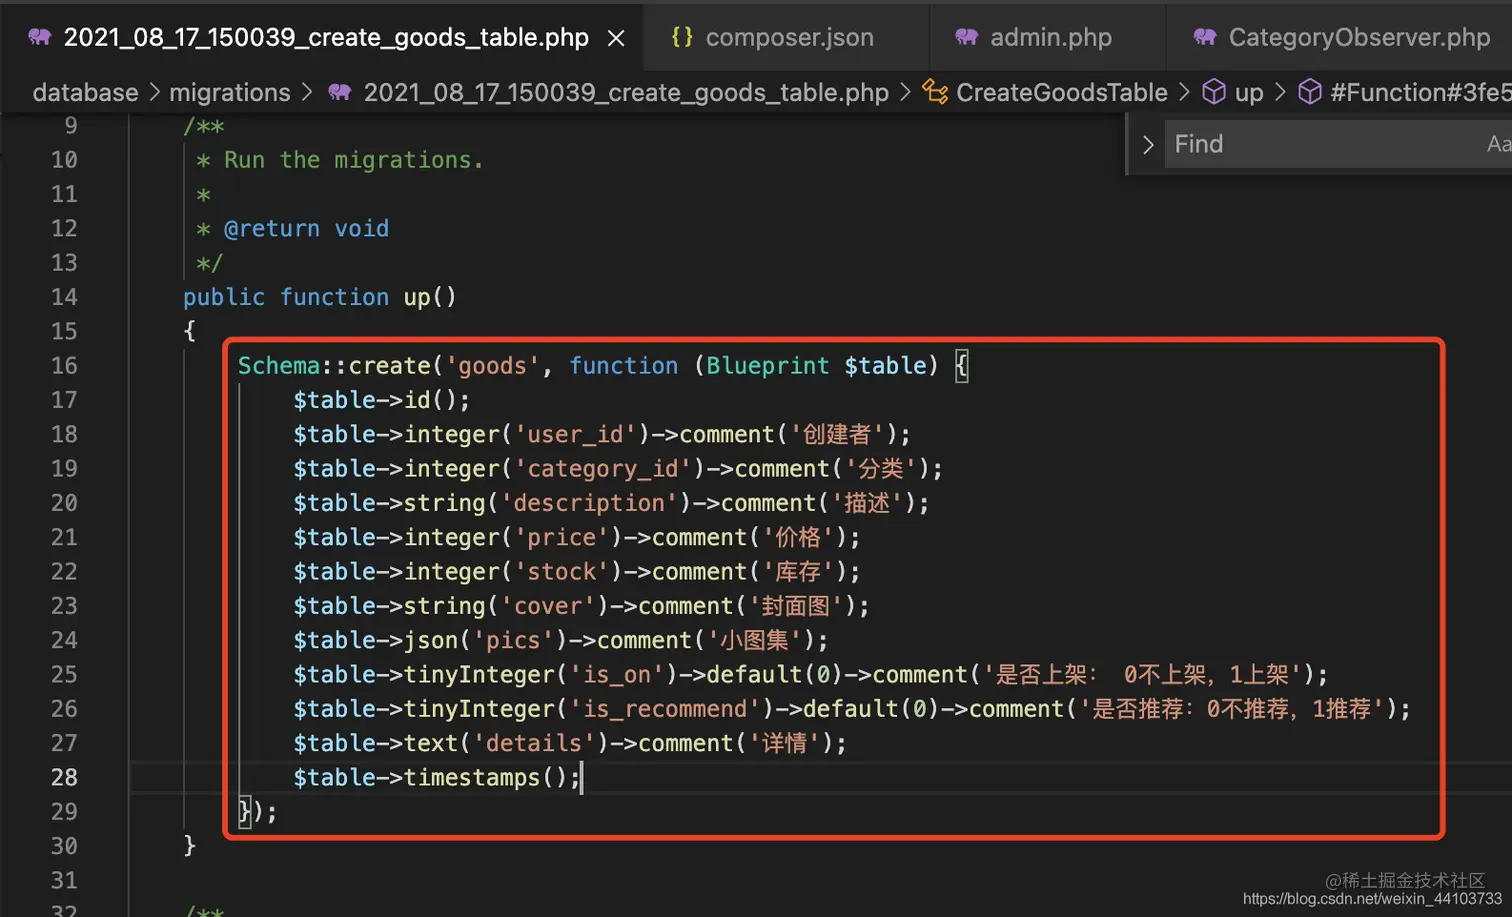Click line number 28 in the gutter

pyautogui.click(x=64, y=777)
